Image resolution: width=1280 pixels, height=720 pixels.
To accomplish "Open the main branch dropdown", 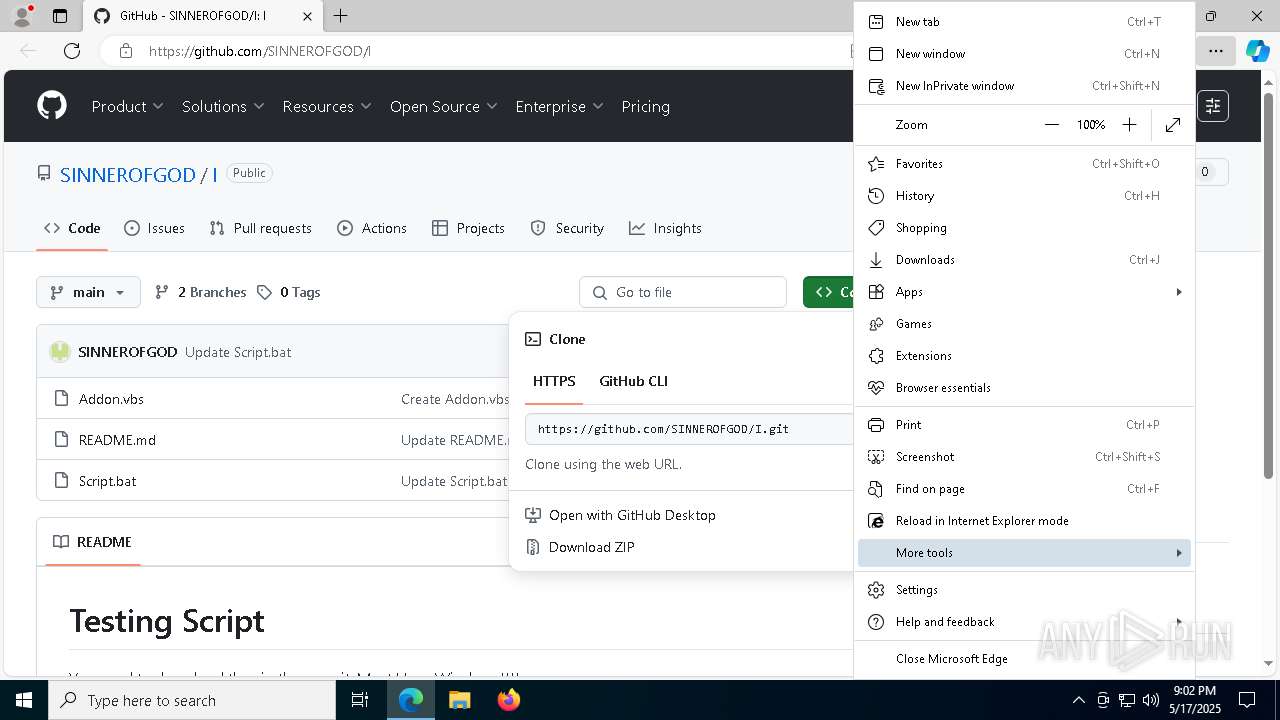I will click(x=88, y=292).
